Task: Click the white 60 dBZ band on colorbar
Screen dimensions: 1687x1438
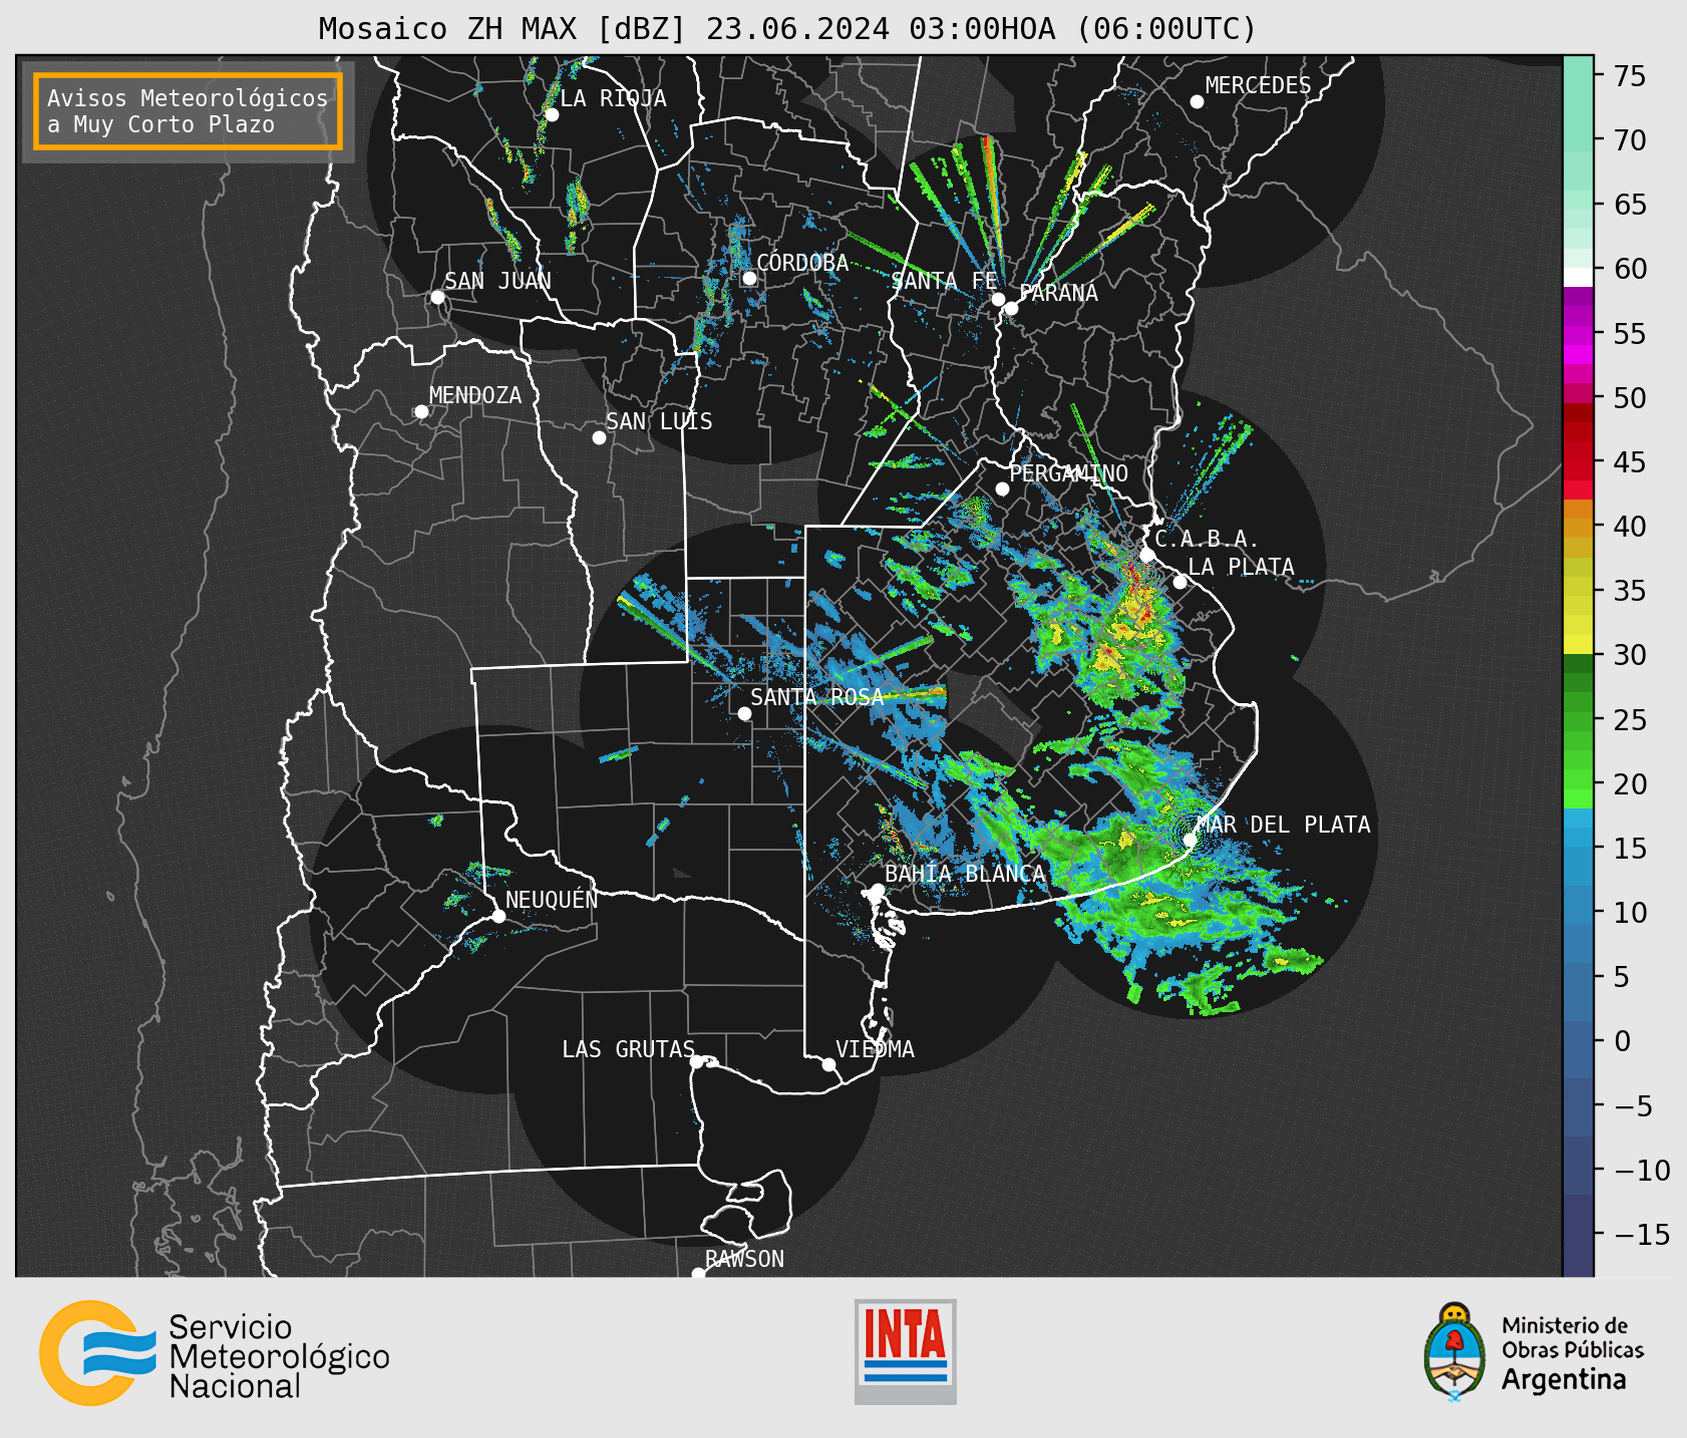Action: click(1578, 276)
